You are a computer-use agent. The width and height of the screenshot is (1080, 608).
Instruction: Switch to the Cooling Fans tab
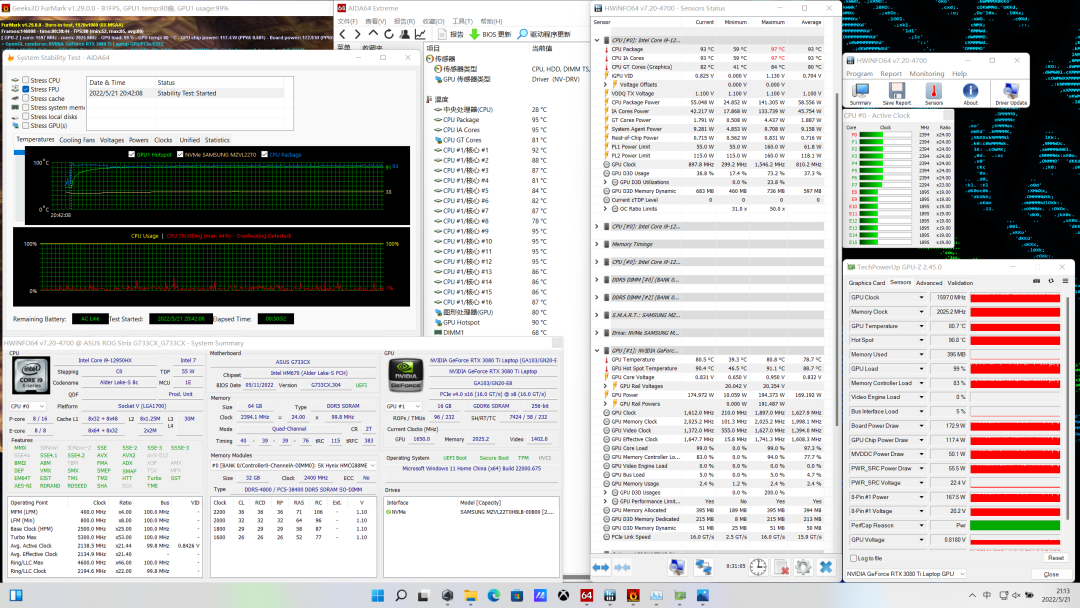(x=77, y=140)
